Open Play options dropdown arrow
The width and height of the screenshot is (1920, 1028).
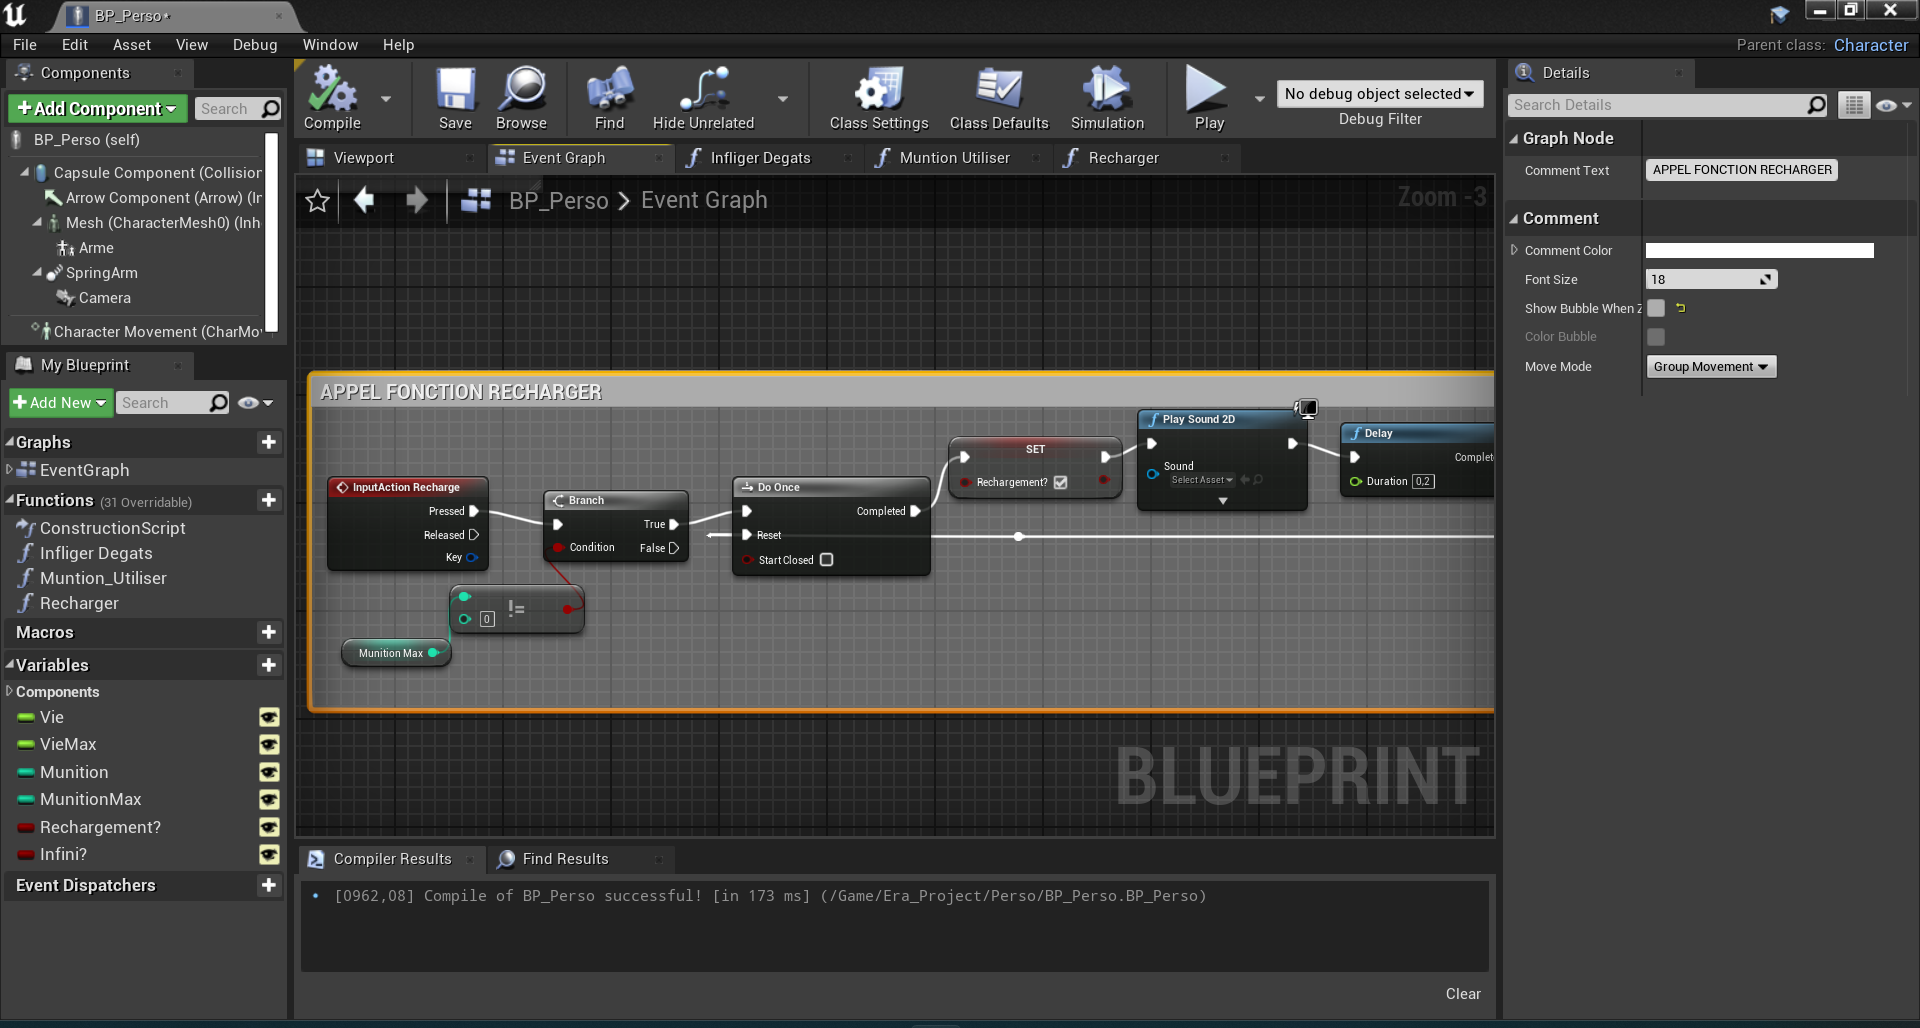coord(1259,99)
